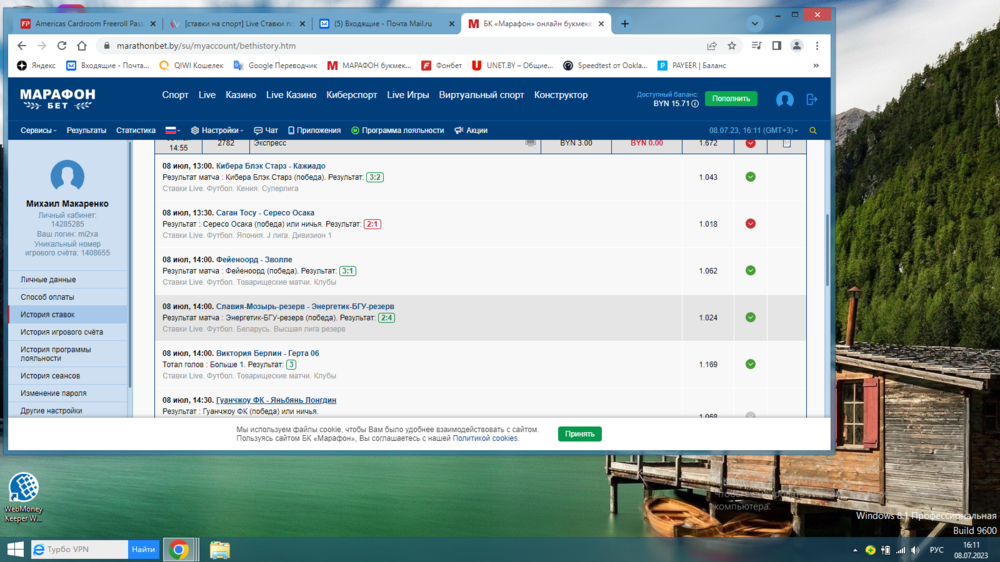Click the balance info icon next to BYN 15.71
The height and width of the screenshot is (562, 1000).
click(695, 104)
